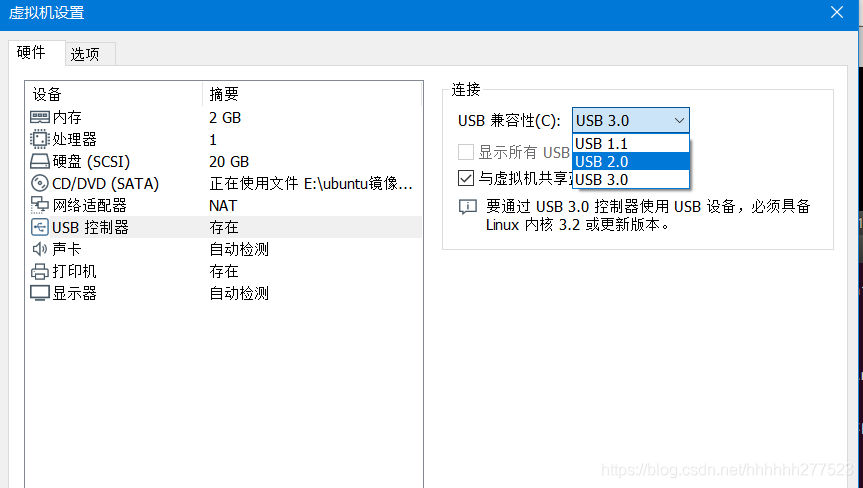This screenshot has height=488, width=863.
Task: Select the 内存 device row
Action: [224, 117]
